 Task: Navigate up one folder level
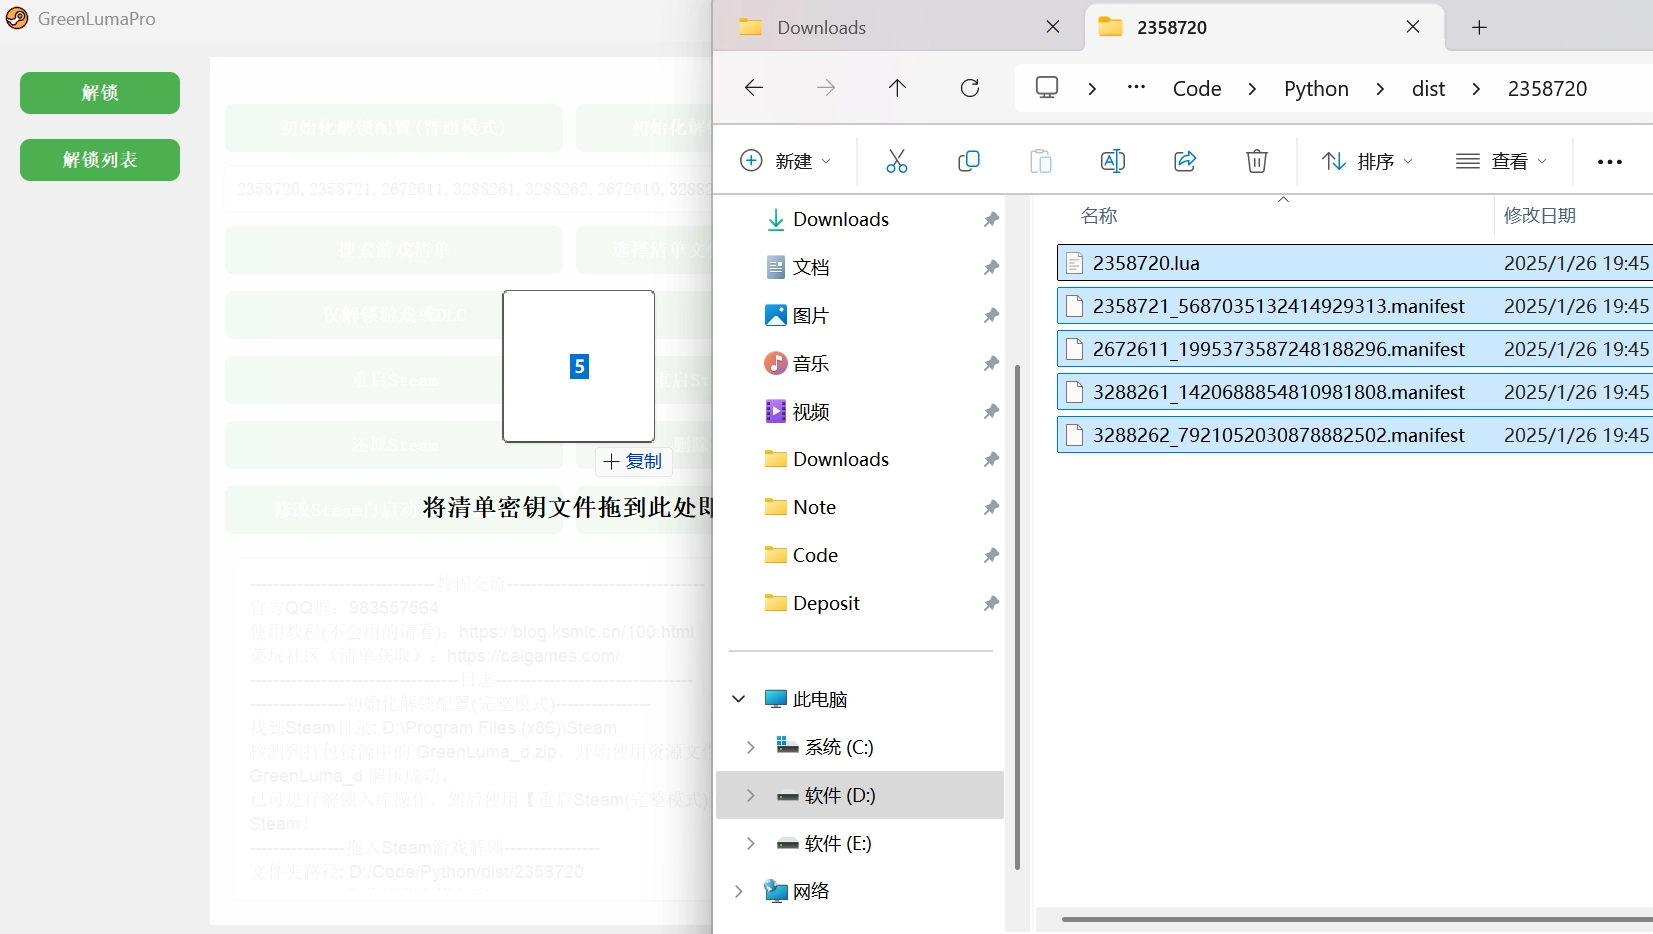[x=898, y=88]
